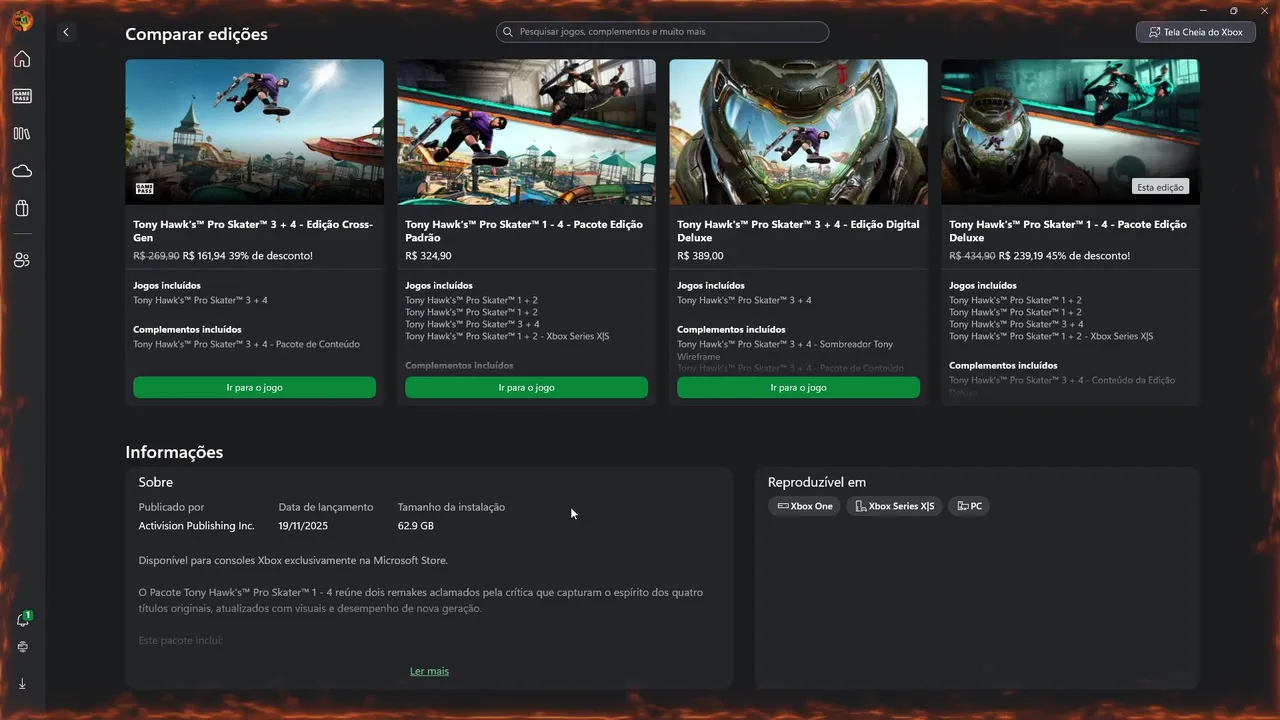Switch to Tela Cheia do Xbox
1280x720 pixels.
point(1195,32)
